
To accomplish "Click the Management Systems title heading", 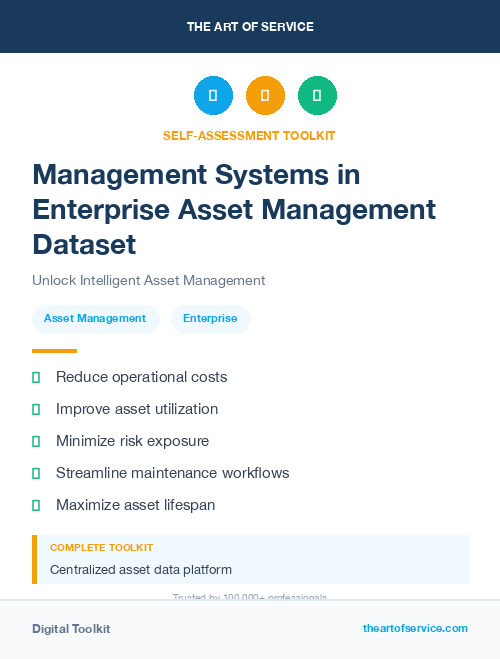I will (234, 209).
